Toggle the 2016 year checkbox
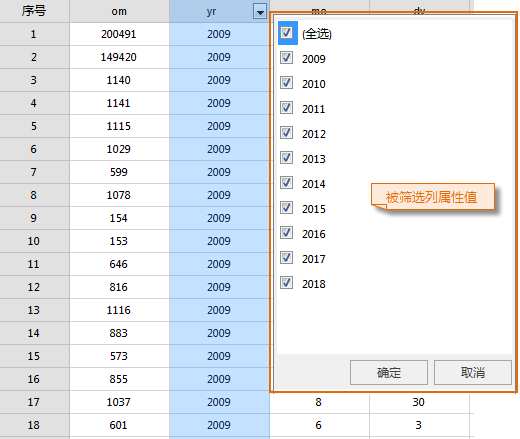Image resolution: width=520 pixels, height=439 pixels. click(287, 233)
